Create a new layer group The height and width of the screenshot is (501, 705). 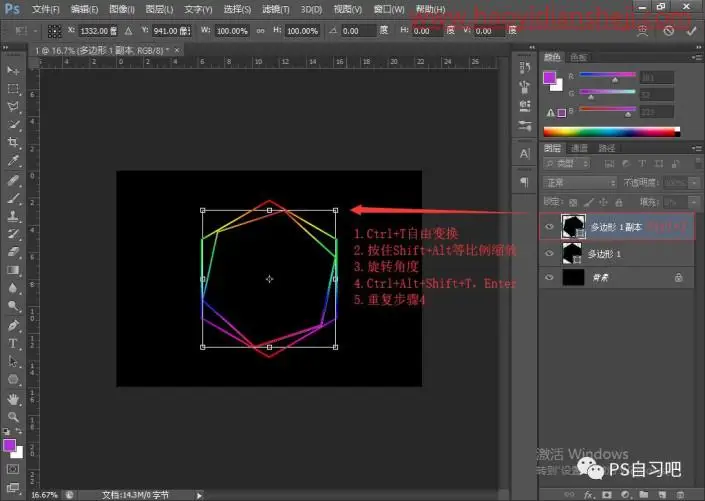pos(643,494)
